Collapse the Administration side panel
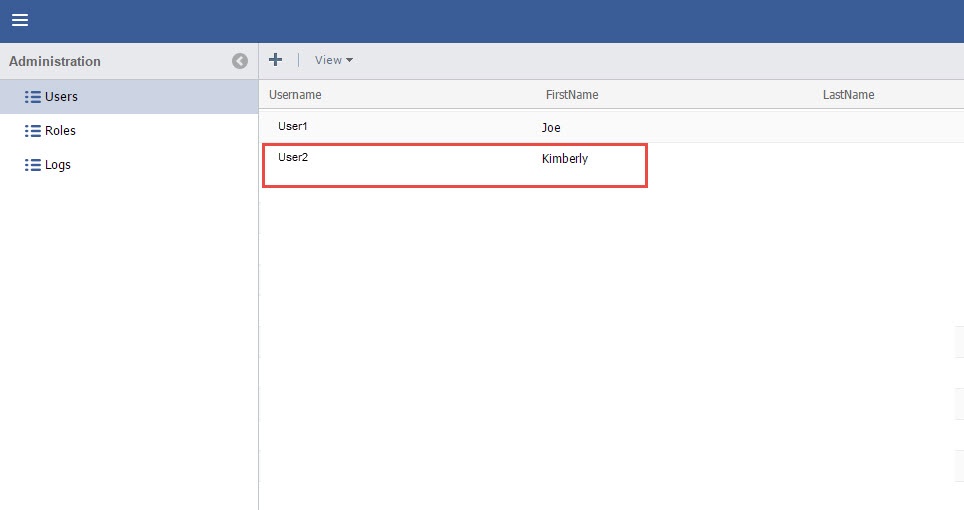The height and width of the screenshot is (510, 964). tap(240, 61)
